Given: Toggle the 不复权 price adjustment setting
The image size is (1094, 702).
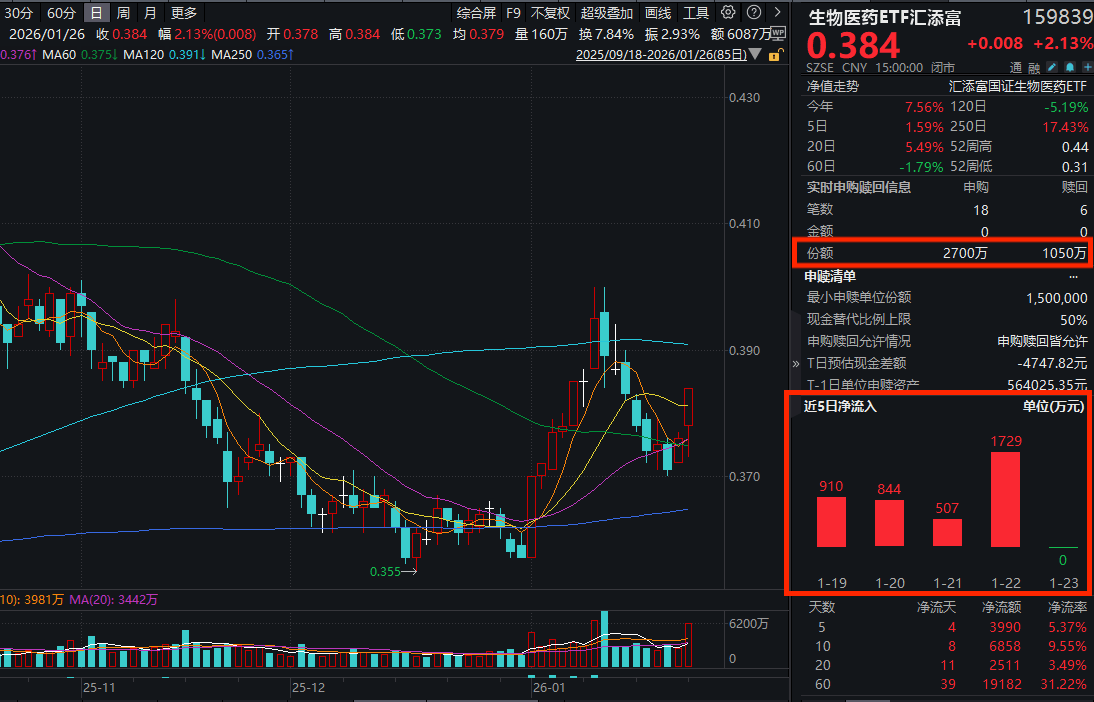Looking at the screenshot, I should [550, 13].
